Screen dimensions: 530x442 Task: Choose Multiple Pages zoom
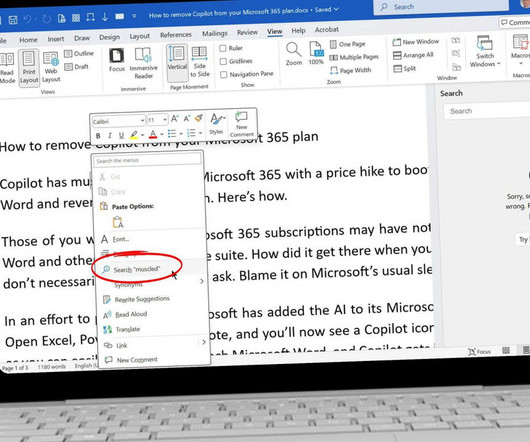coord(354,57)
